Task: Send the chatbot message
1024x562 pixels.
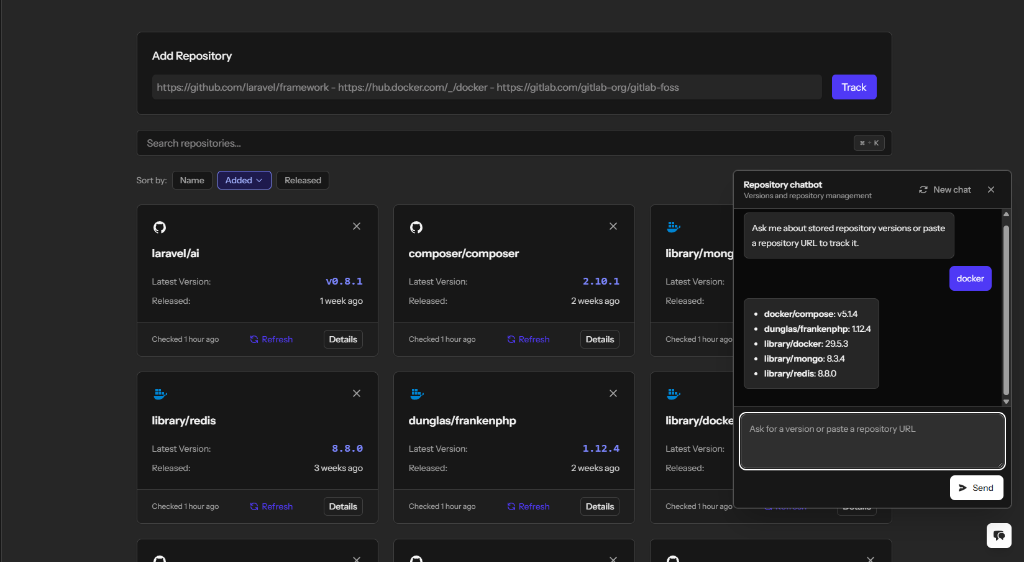Action: pyautogui.click(x=976, y=488)
